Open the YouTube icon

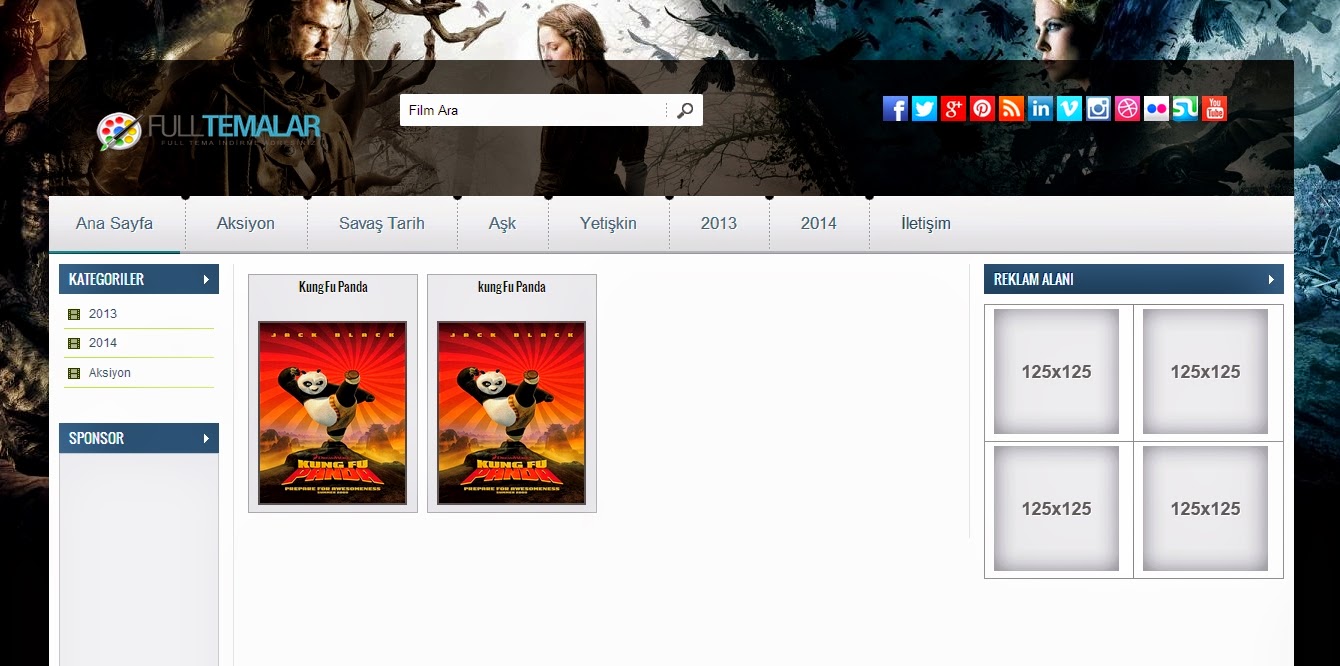coord(1214,109)
